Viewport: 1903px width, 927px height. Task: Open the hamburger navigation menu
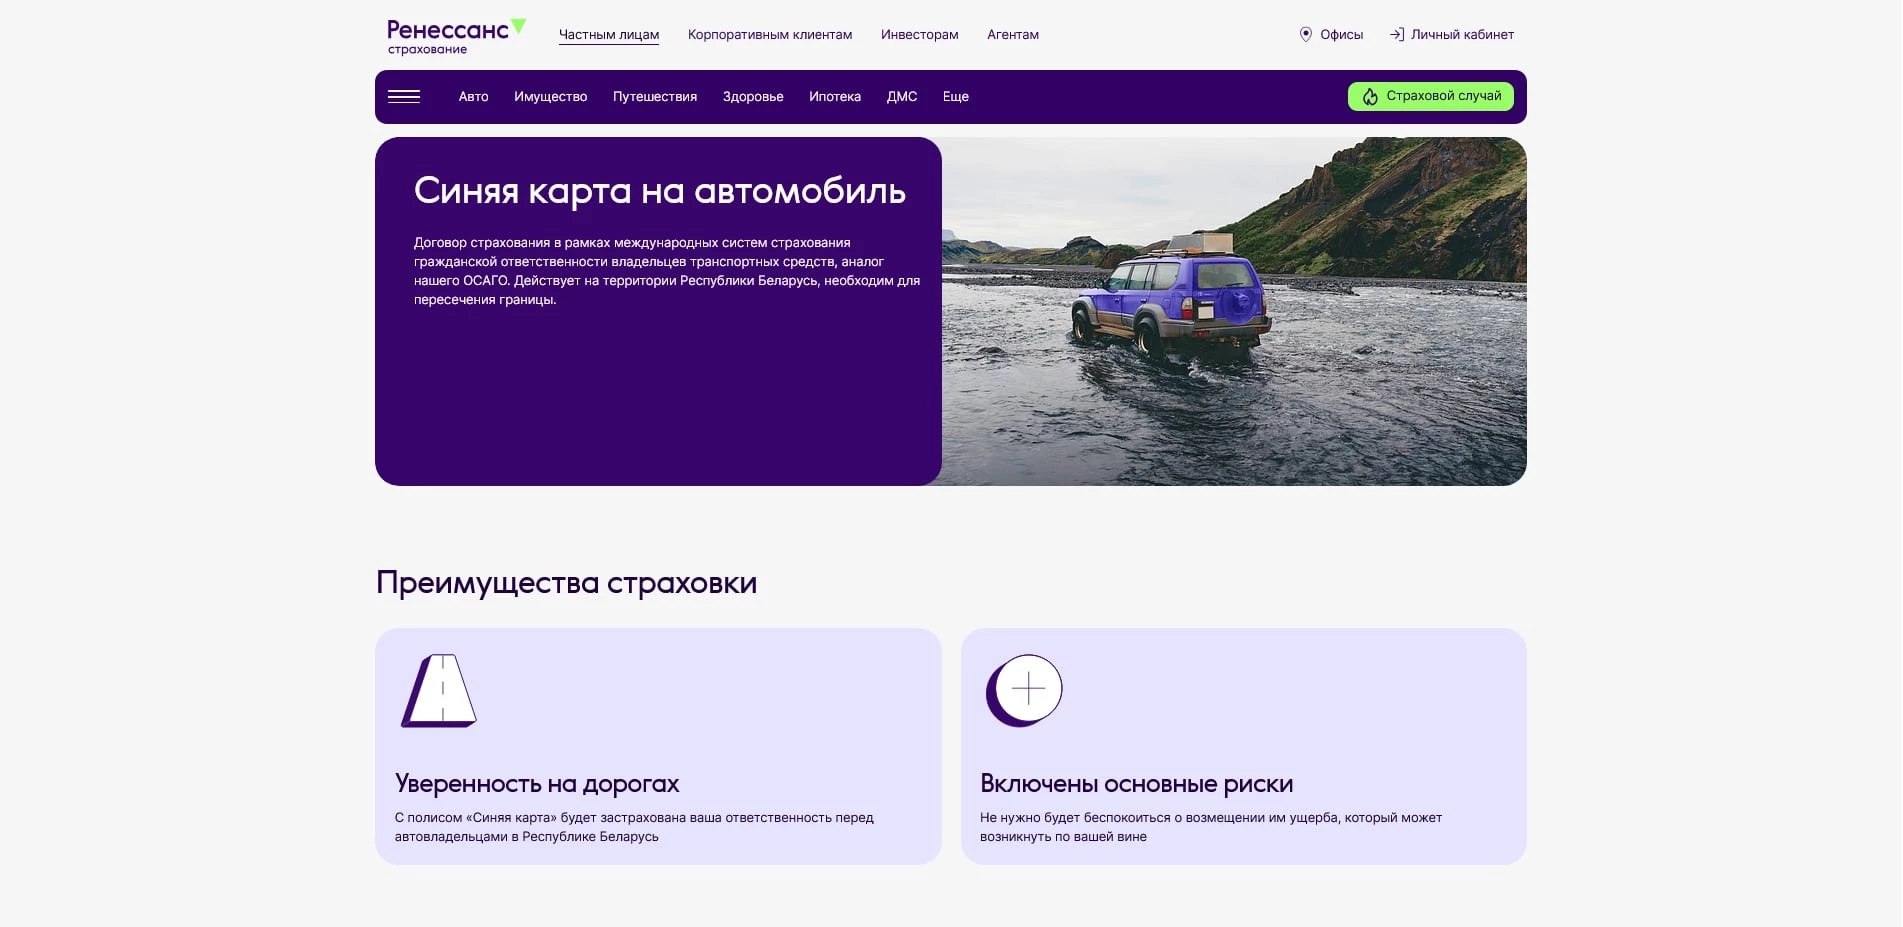tap(406, 96)
